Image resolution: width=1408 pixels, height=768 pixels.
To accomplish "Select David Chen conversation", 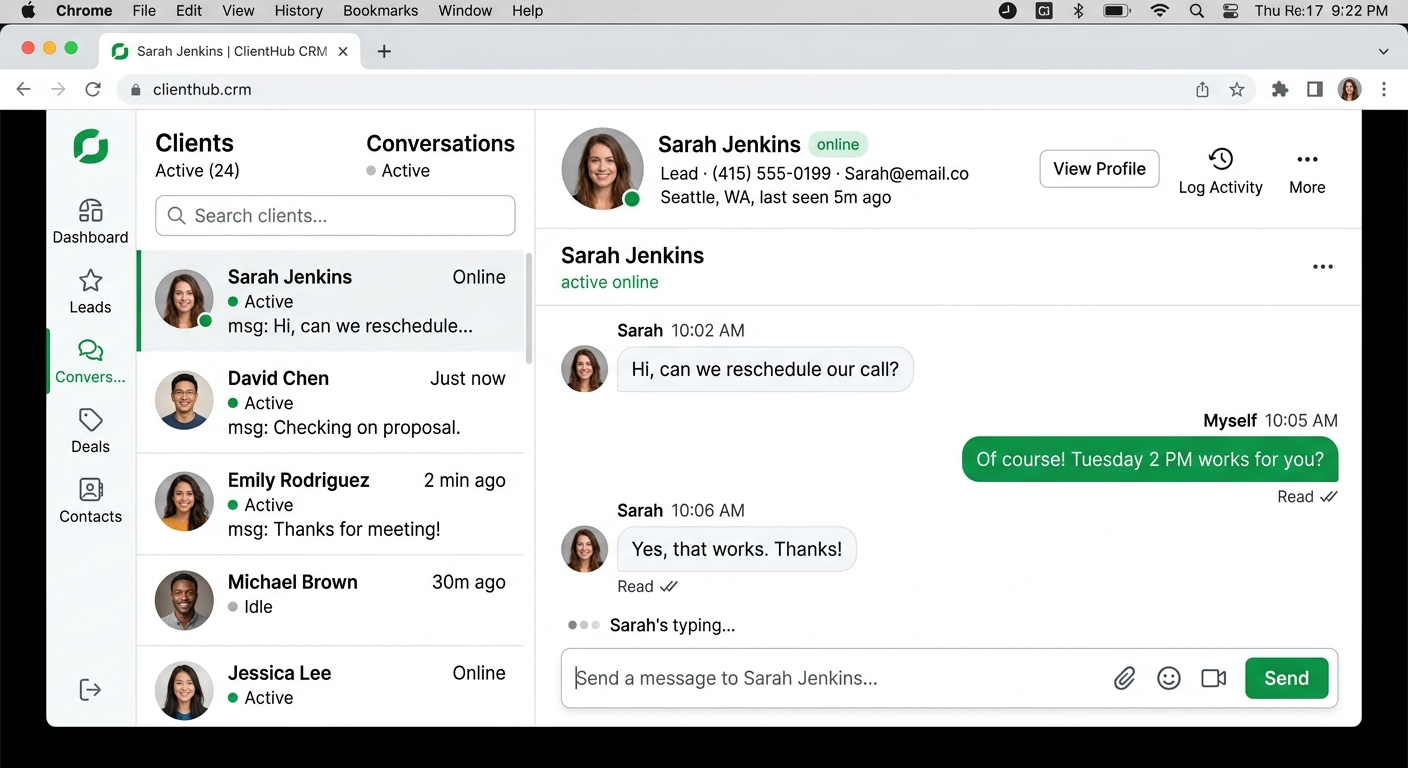I will click(x=331, y=403).
